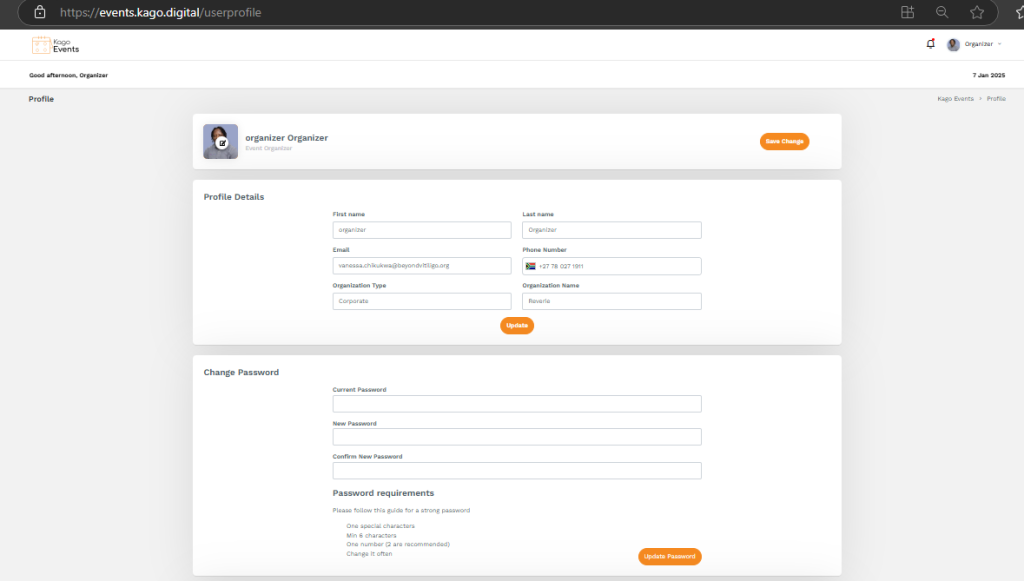Open the phone country flag selector
The width and height of the screenshot is (1024, 581).
click(531, 266)
